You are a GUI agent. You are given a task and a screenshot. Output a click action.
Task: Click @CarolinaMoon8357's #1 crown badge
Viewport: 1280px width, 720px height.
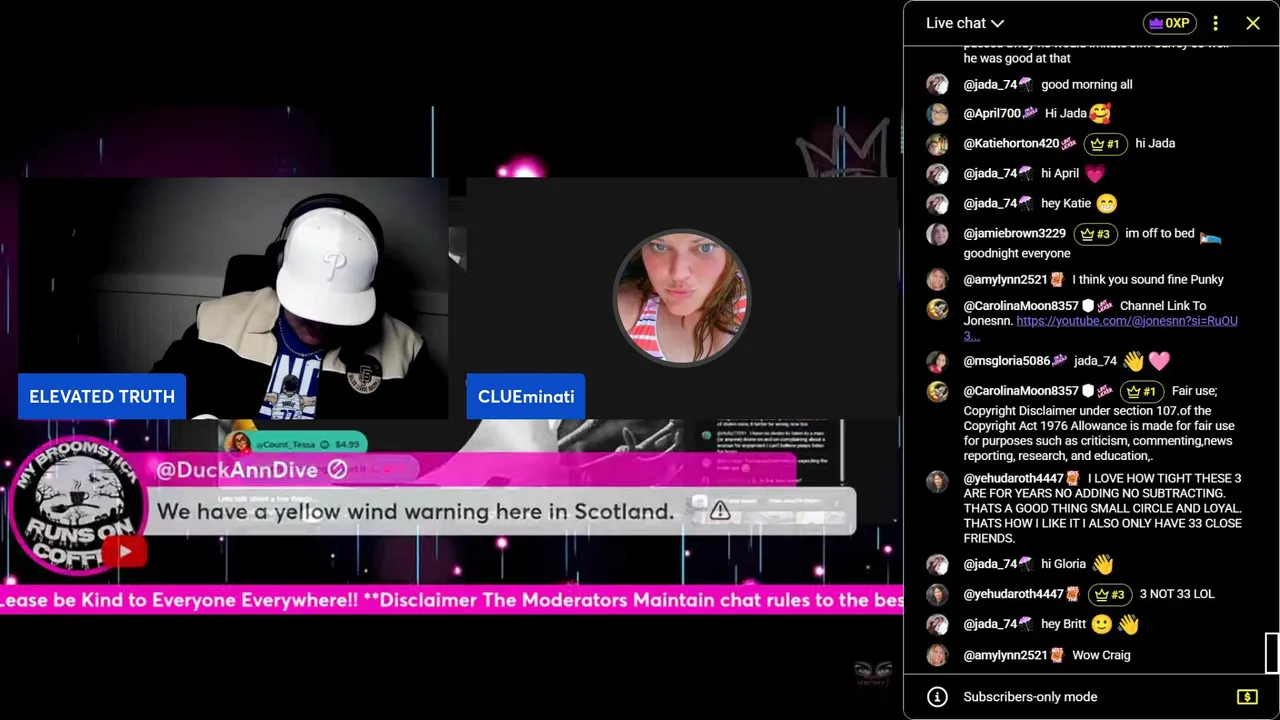coord(1142,391)
